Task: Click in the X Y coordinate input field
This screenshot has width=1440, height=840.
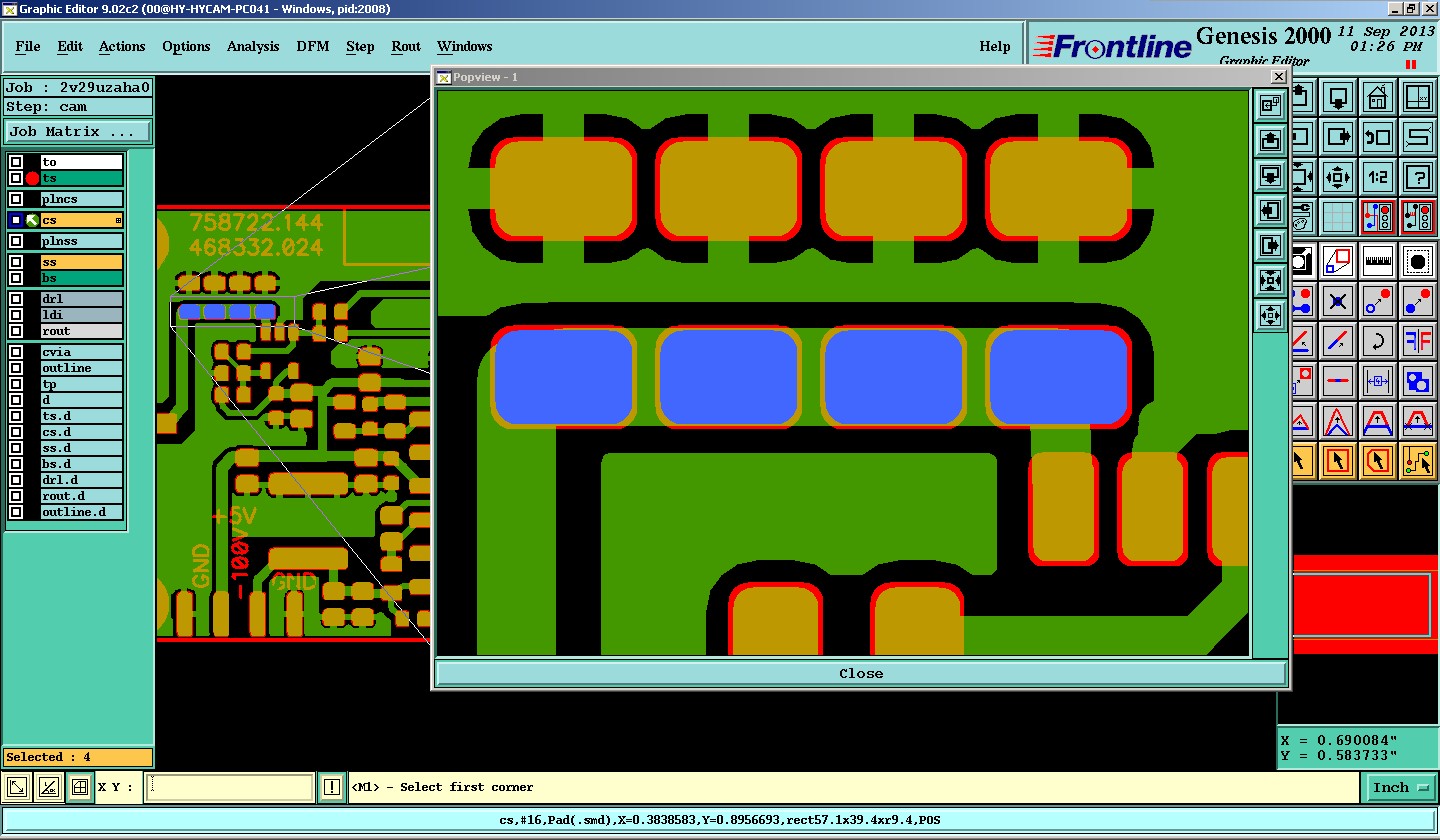Action: click(229, 787)
